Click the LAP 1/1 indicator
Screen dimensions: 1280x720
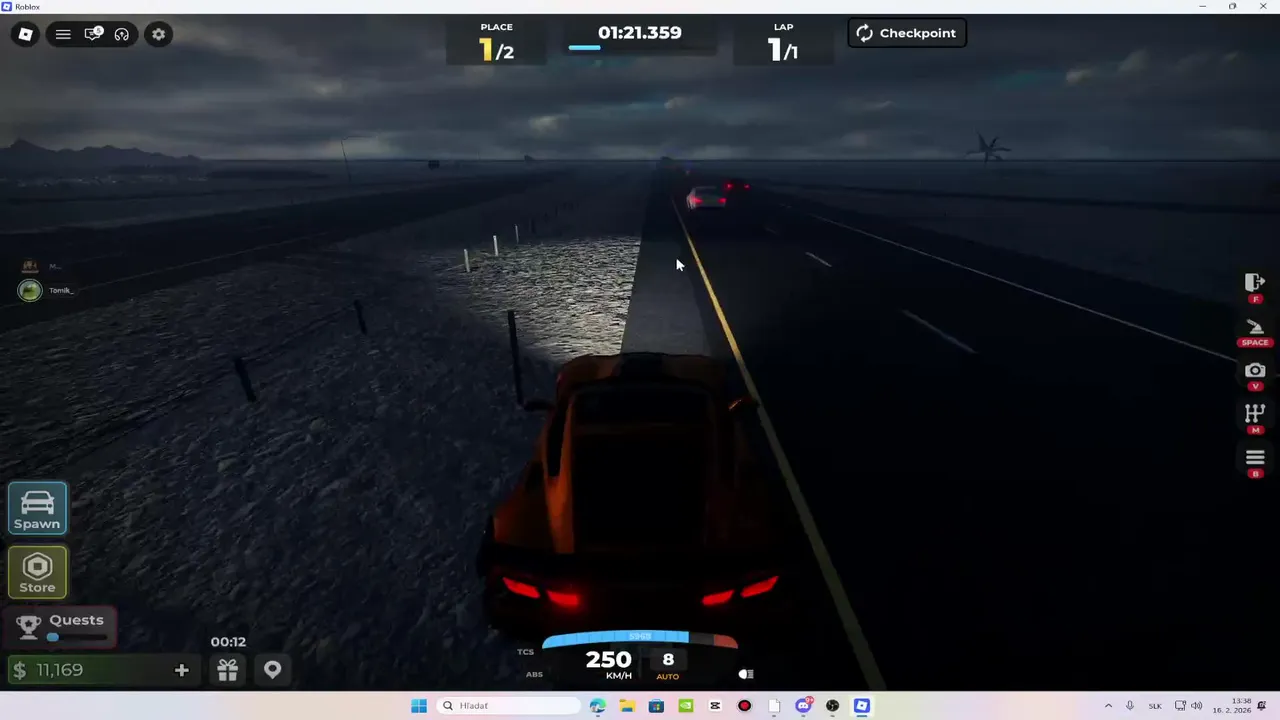(x=783, y=42)
